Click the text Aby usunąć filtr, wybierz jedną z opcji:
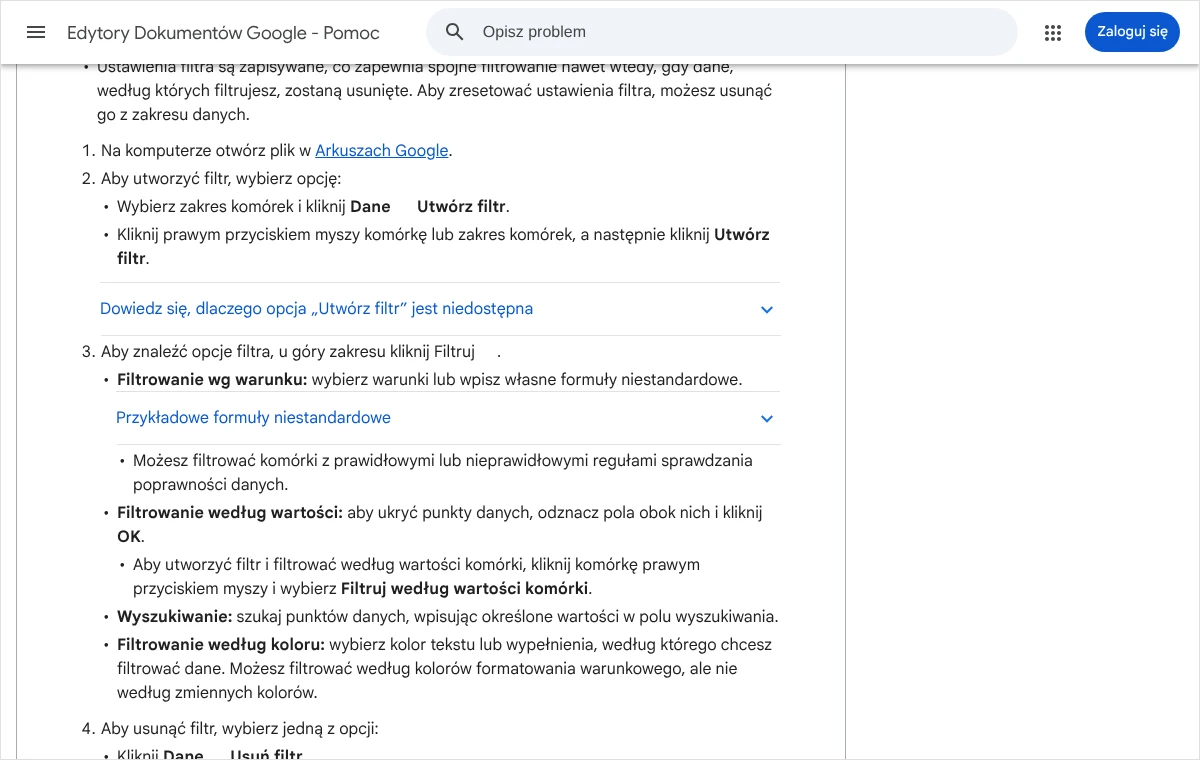This screenshot has height=760, width=1200. point(240,729)
